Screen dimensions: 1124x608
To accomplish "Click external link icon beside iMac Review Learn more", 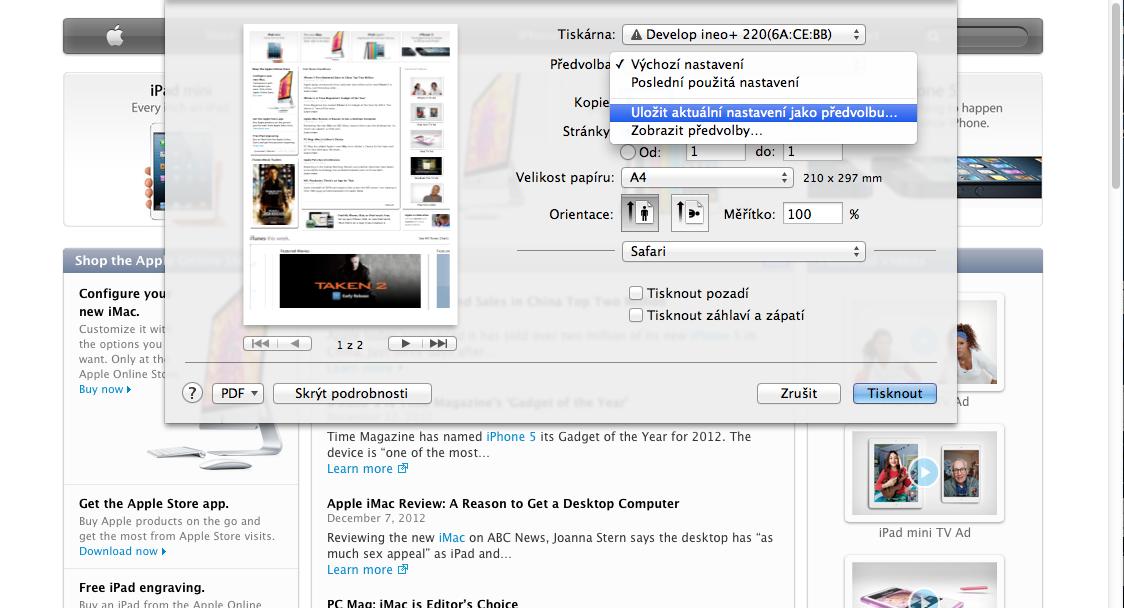I will tap(403, 569).
